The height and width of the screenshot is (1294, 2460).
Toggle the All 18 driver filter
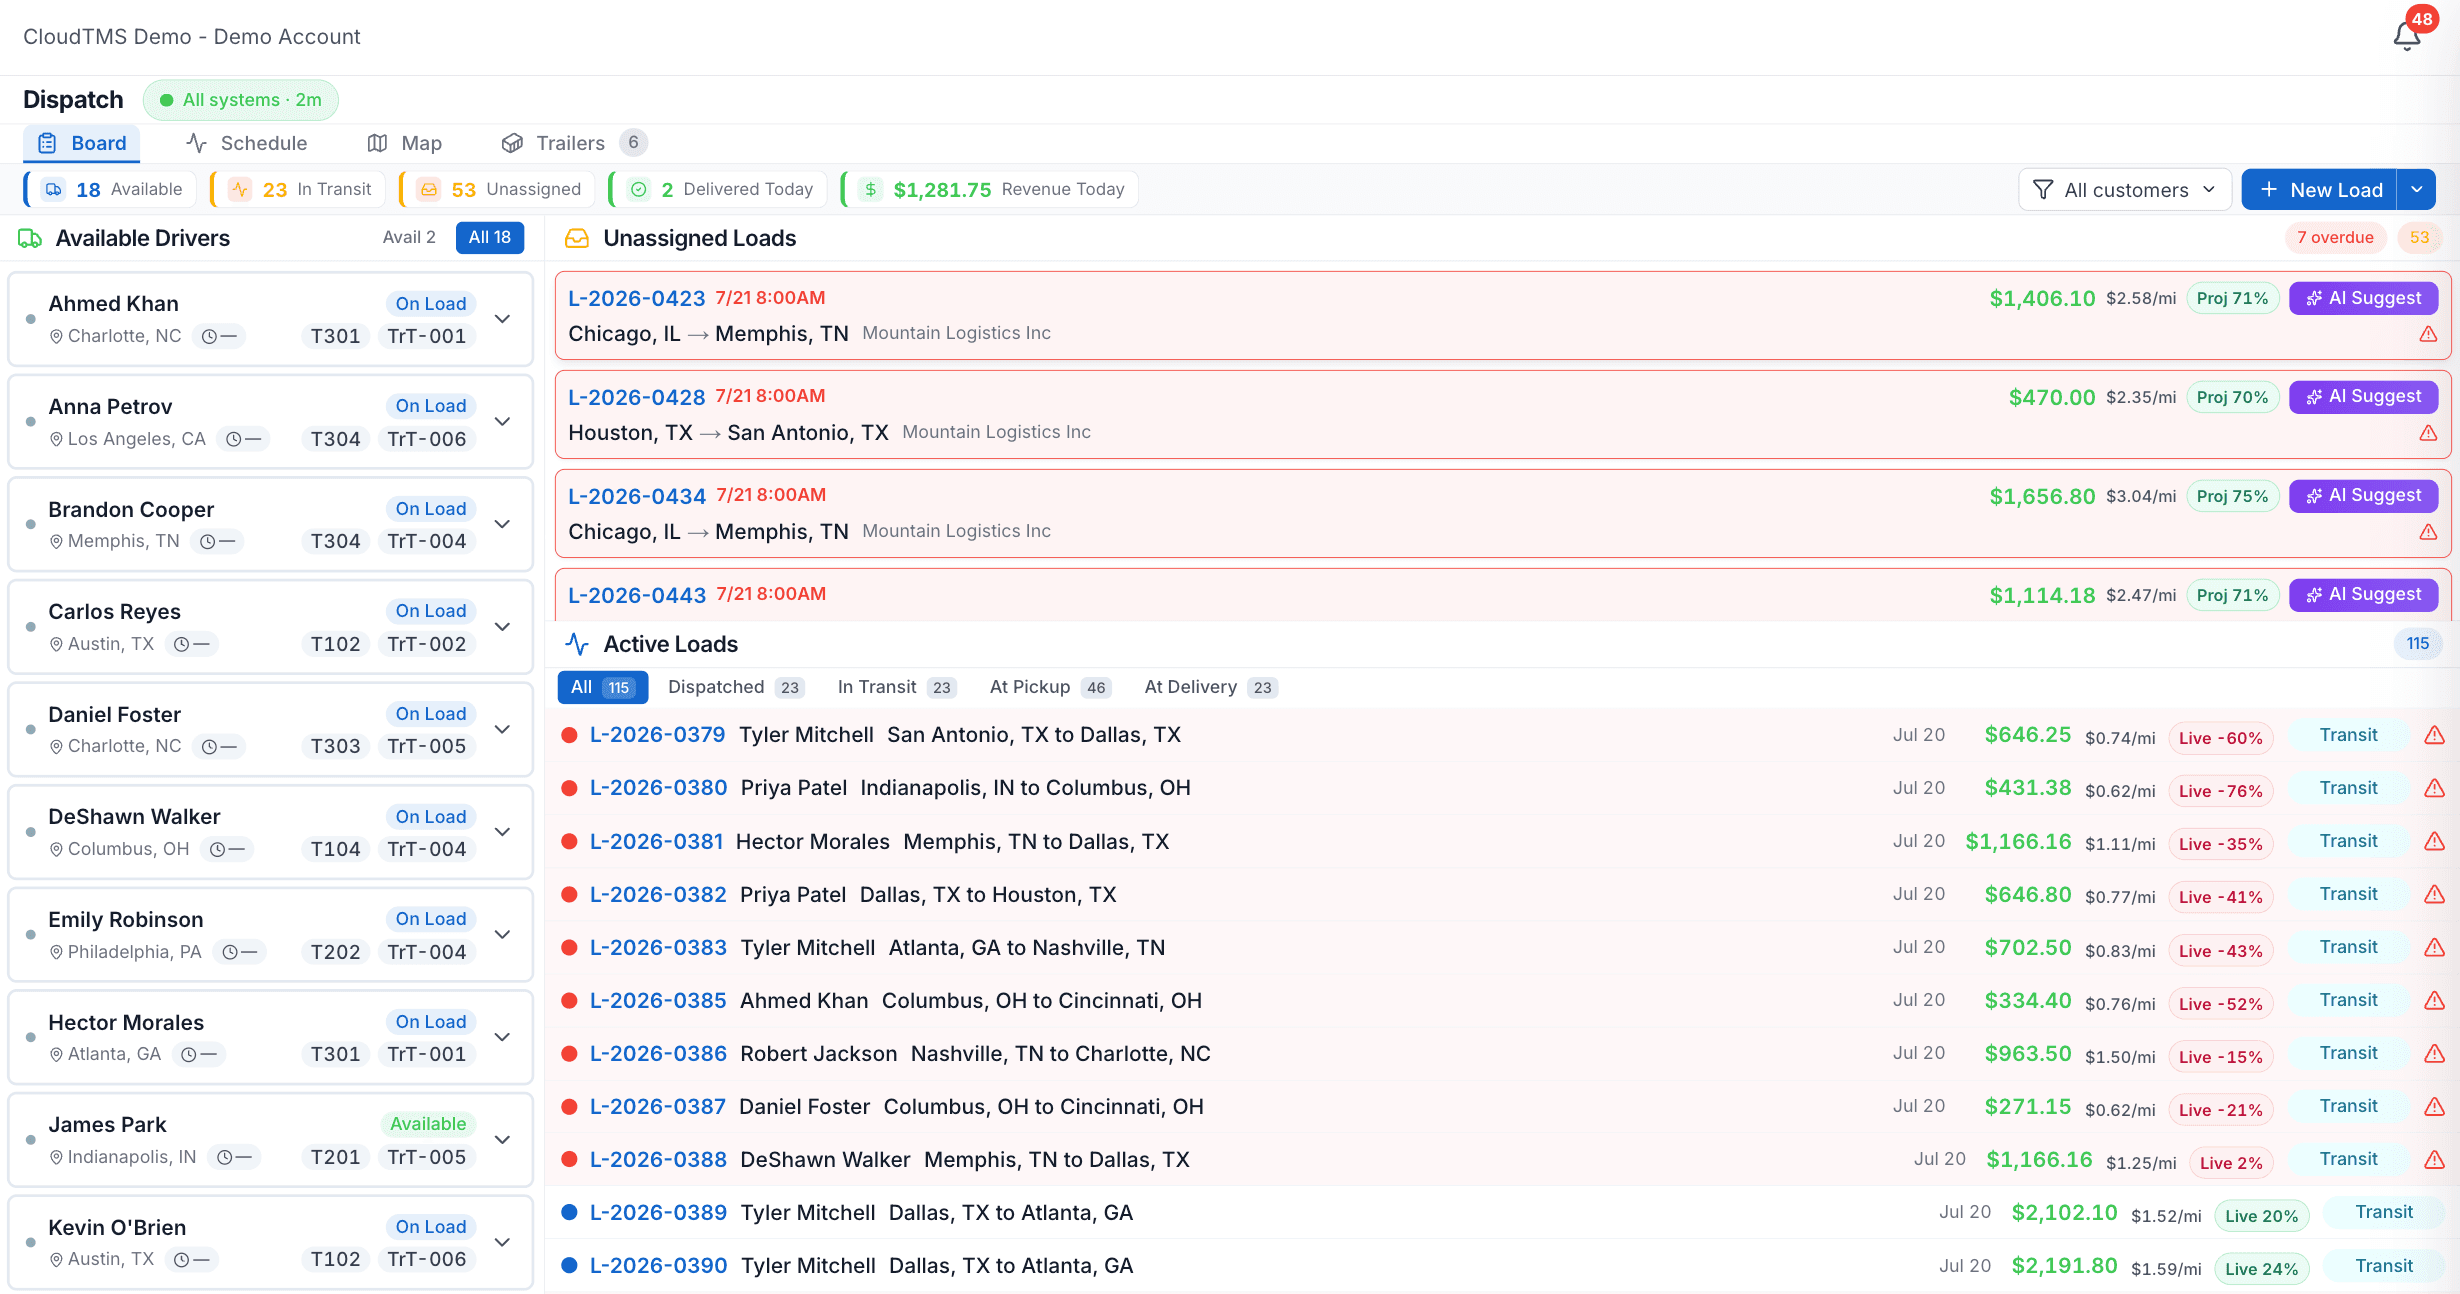490,237
